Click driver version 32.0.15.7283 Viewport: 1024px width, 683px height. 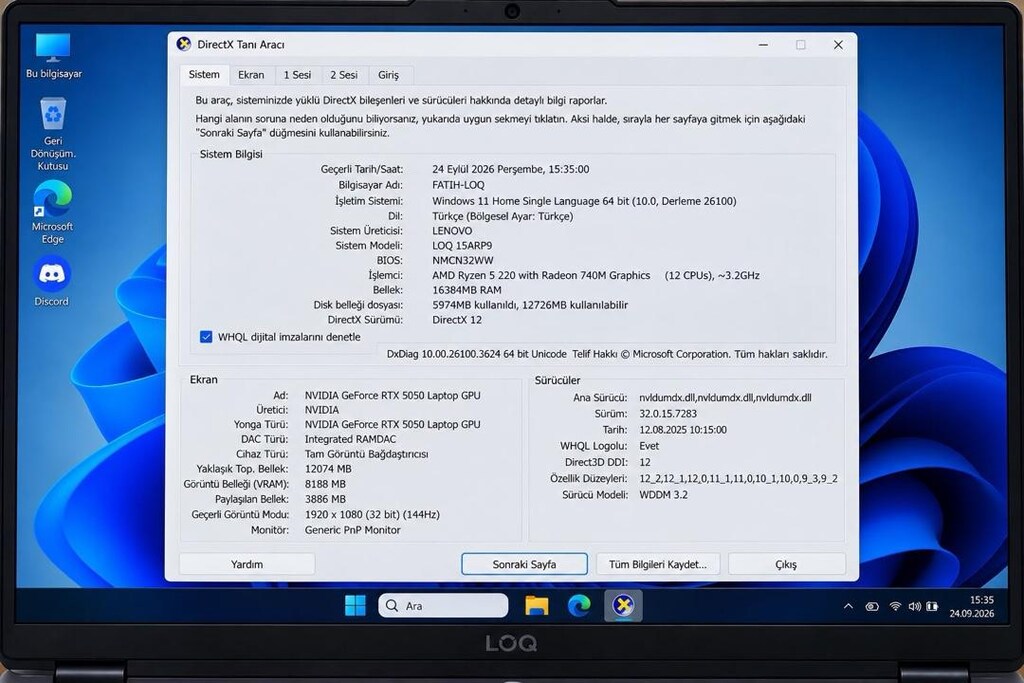tap(668, 413)
